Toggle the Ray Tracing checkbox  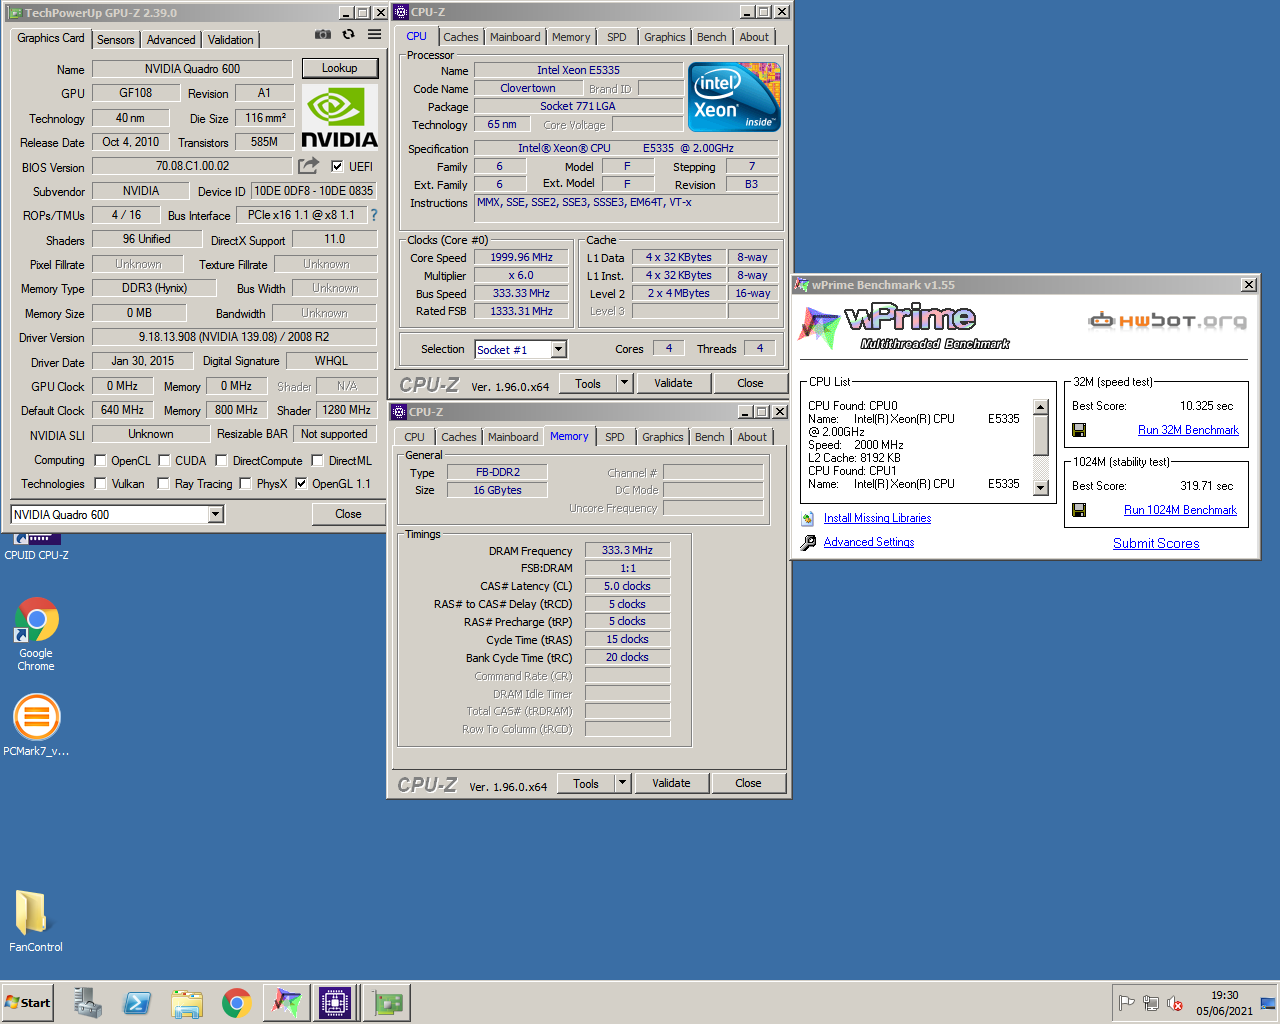point(164,484)
